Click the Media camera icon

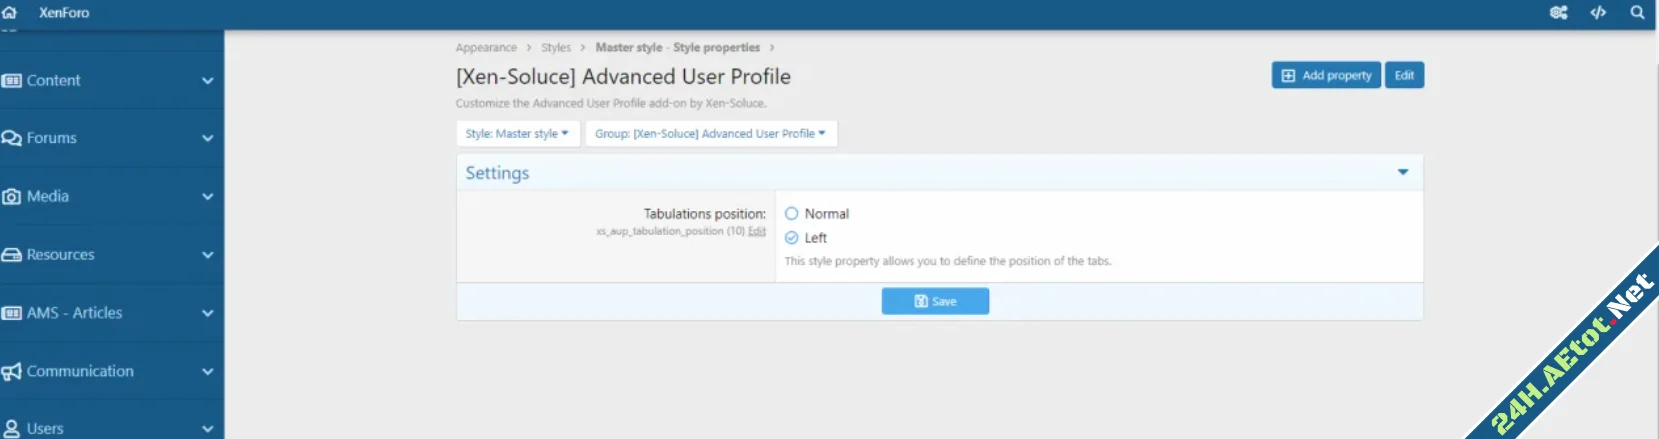[x=12, y=197]
